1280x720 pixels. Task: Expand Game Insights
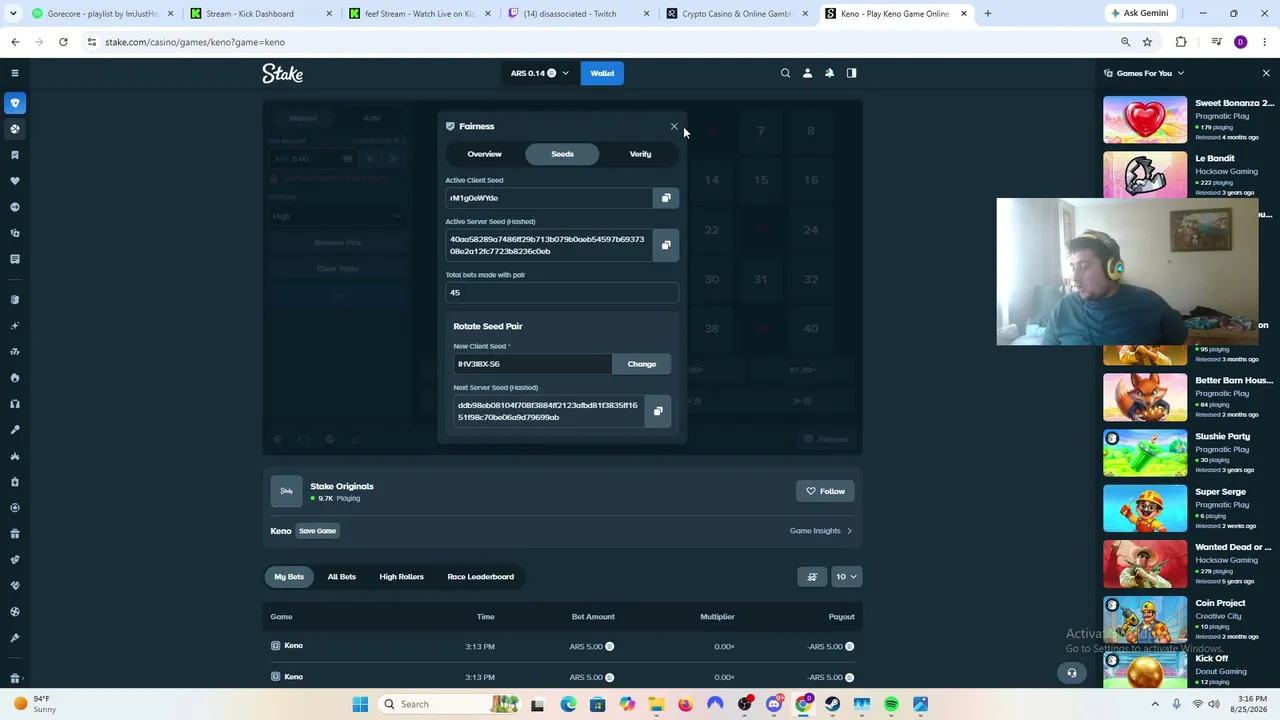pos(821,531)
